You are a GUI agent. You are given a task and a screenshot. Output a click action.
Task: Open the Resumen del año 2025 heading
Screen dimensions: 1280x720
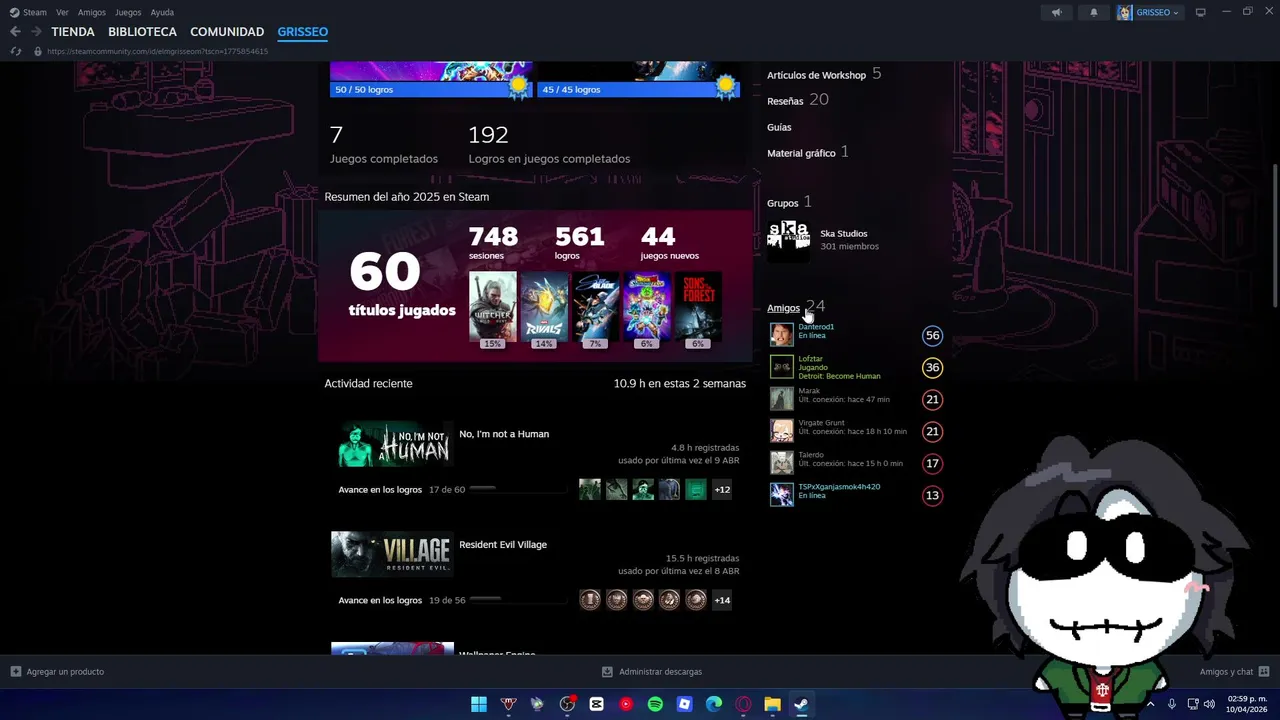406,197
